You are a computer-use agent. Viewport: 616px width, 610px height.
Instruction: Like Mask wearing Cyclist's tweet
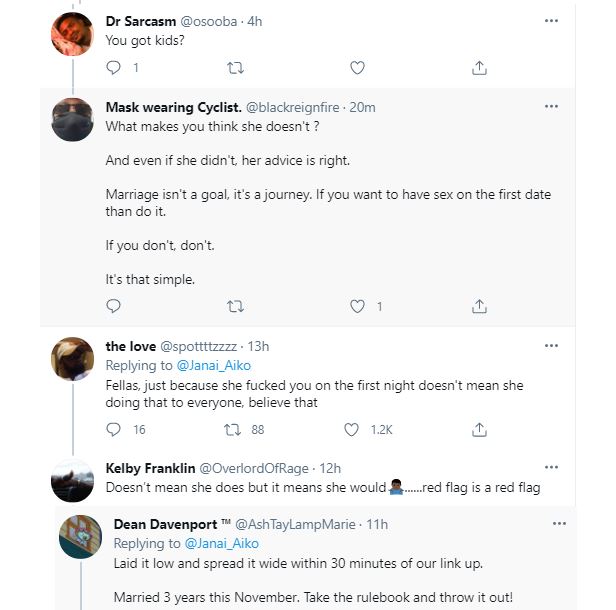(x=357, y=306)
